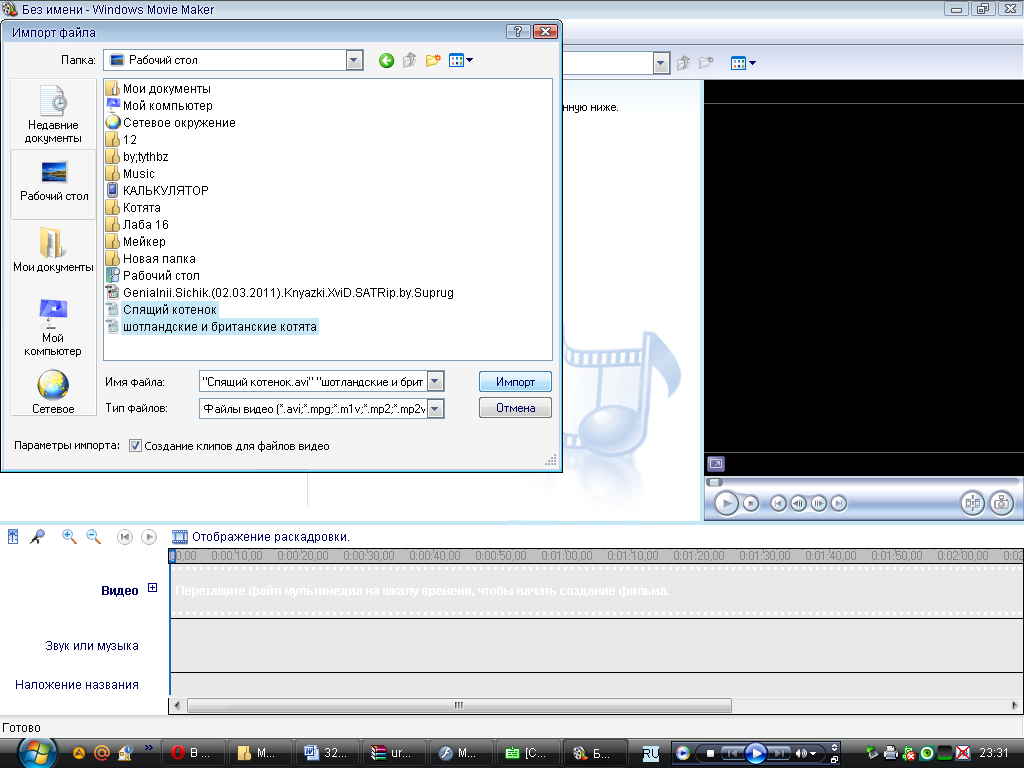
Task: Click the Импорт button
Action: pyautogui.click(x=515, y=382)
